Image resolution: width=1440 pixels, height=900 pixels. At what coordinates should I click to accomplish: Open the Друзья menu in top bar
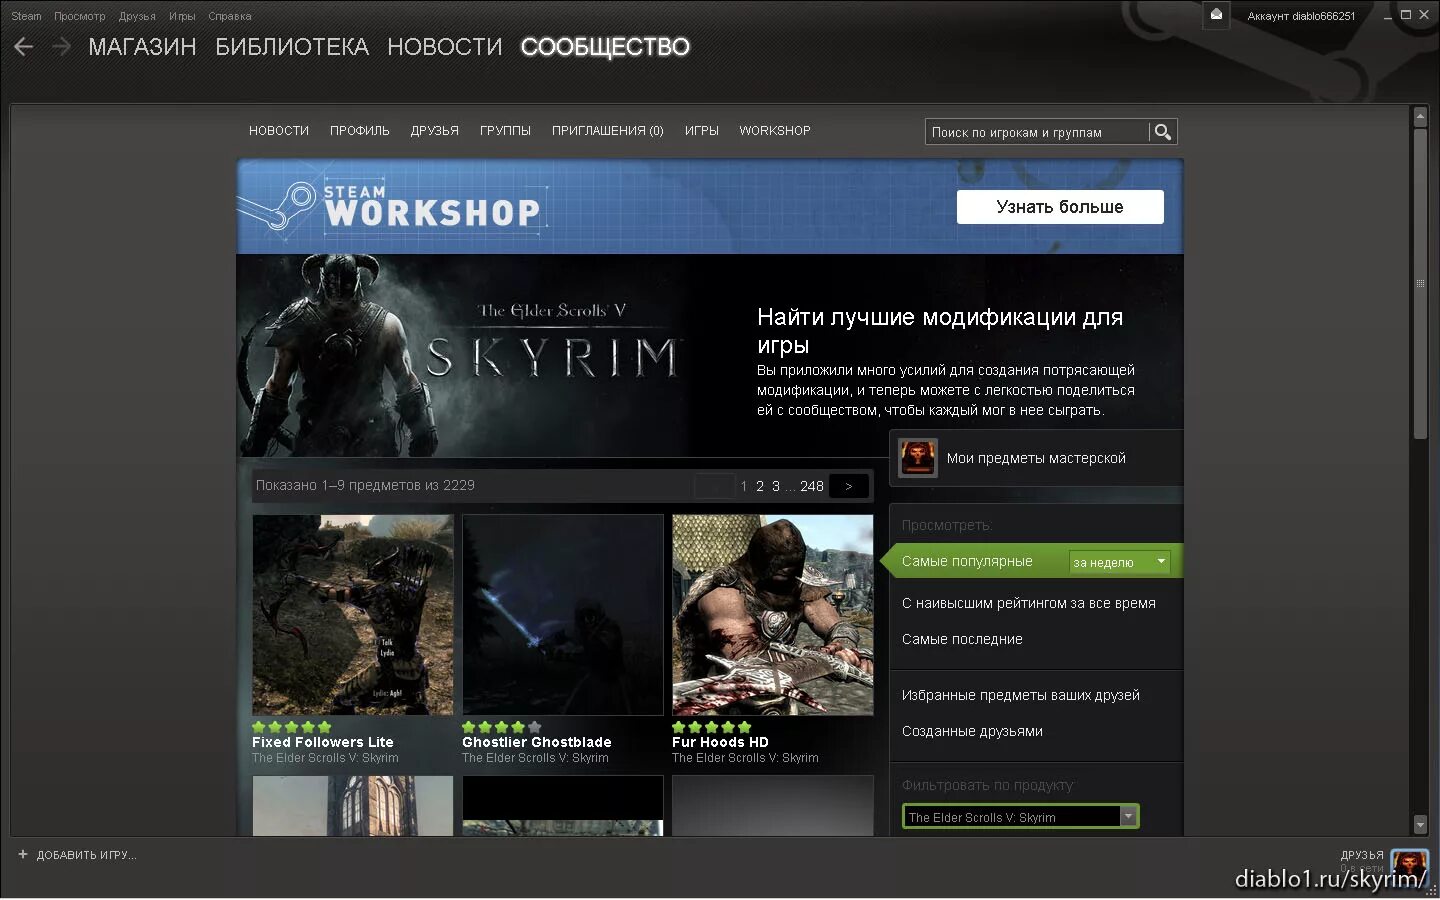[137, 16]
